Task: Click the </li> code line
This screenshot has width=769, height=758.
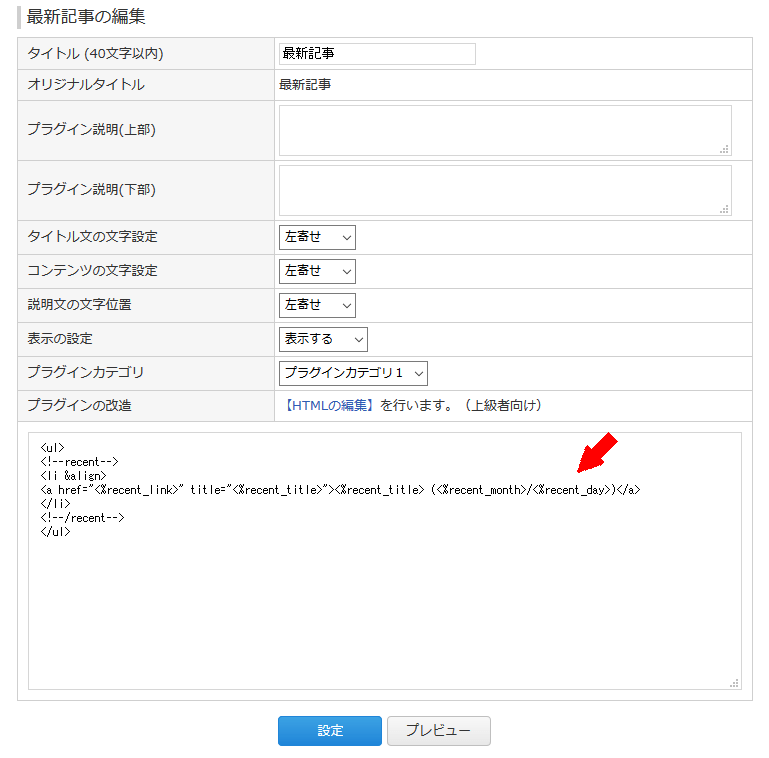Action: [55, 504]
